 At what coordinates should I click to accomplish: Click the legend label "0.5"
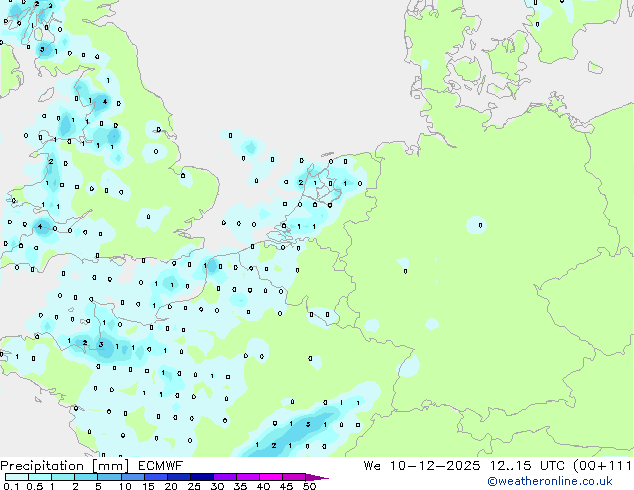click(35, 486)
